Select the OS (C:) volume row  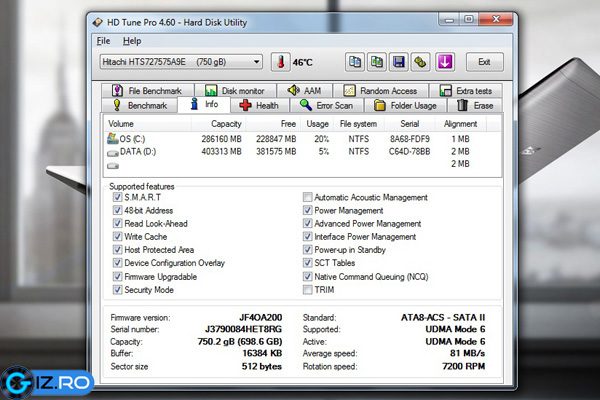pyautogui.click(x=302, y=139)
